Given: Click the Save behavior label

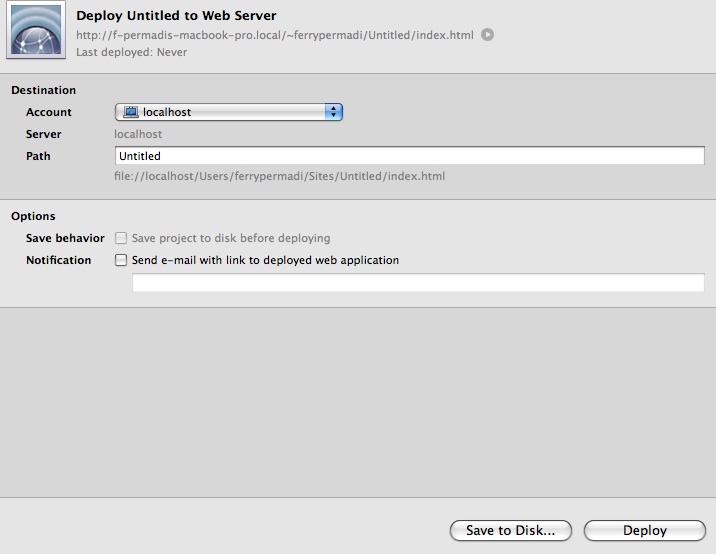Looking at the screenshot, I should coord(65,238).
